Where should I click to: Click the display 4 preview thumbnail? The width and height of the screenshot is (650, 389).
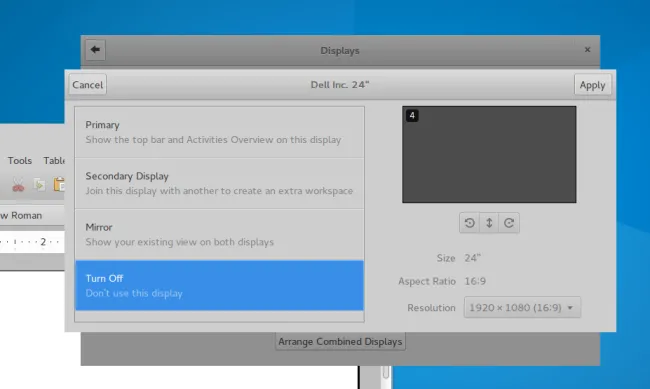(x=489, y=154)
